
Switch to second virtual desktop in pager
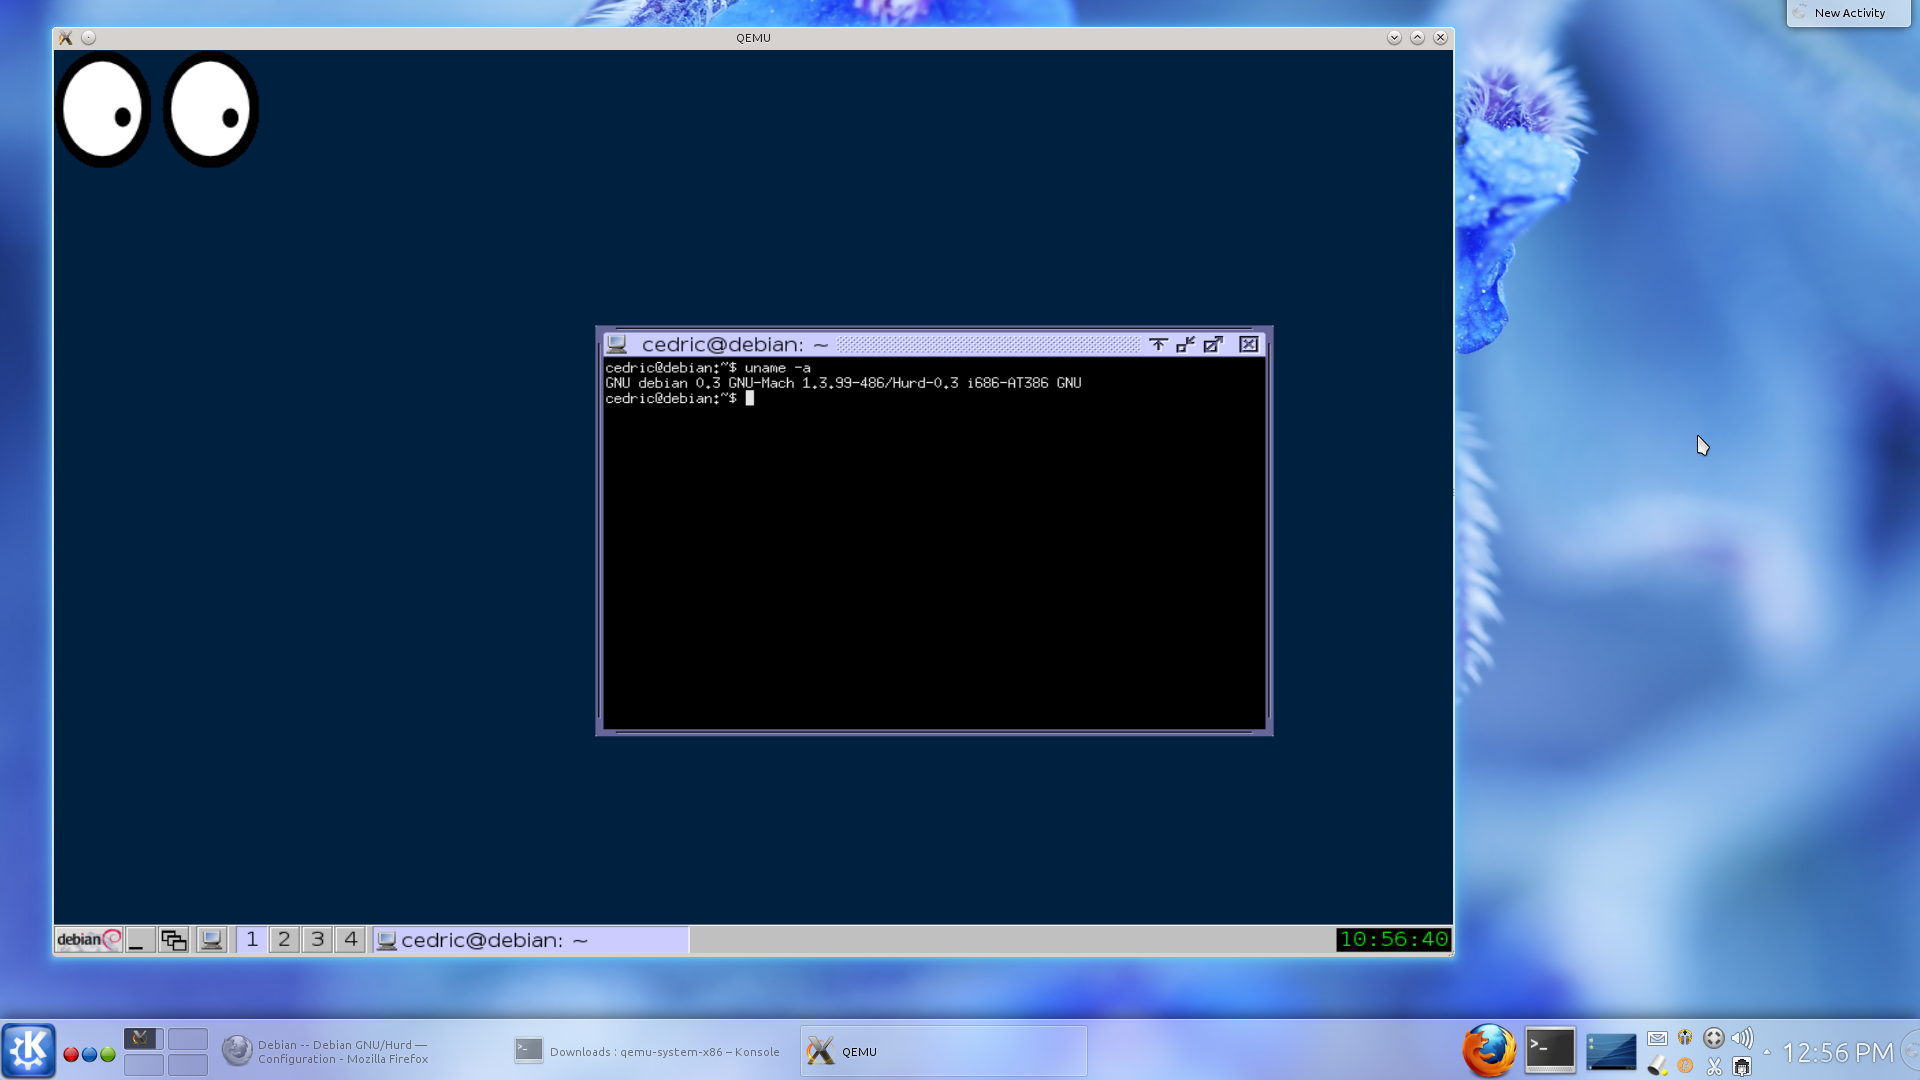pyautogui.click(x=188, y=1039)
